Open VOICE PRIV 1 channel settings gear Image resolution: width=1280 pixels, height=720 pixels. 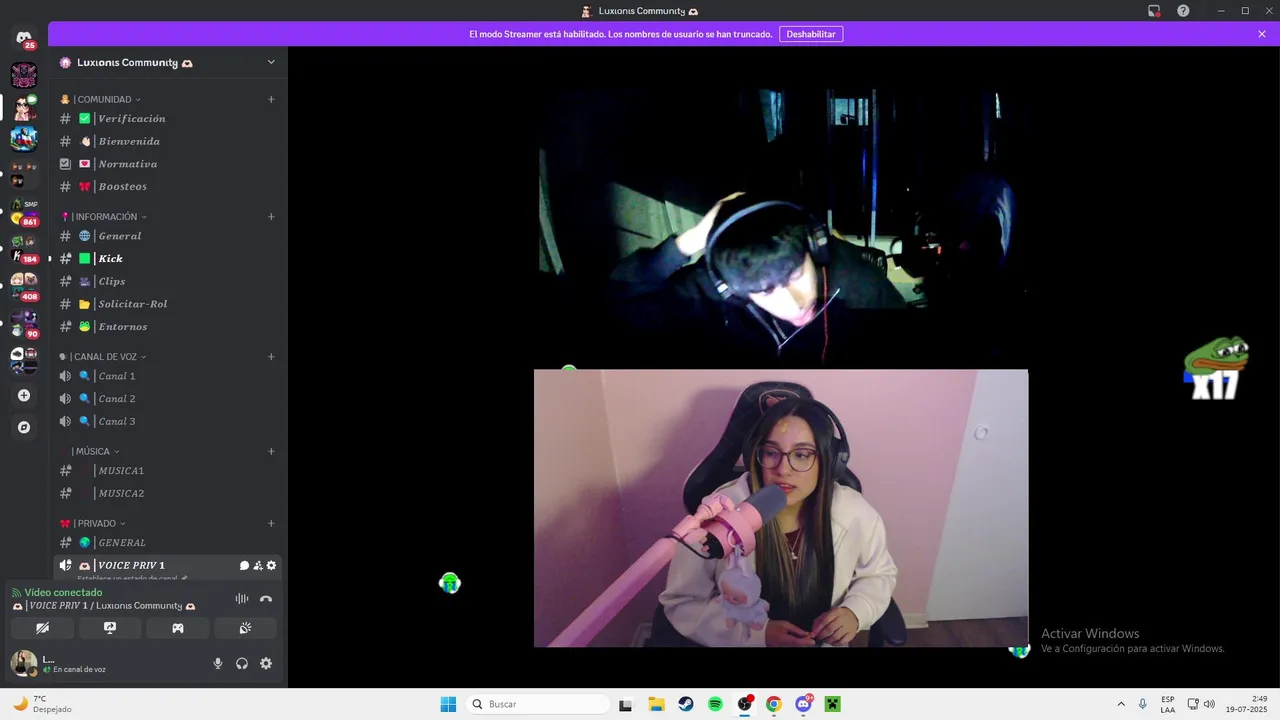click(x=271, y=566)
